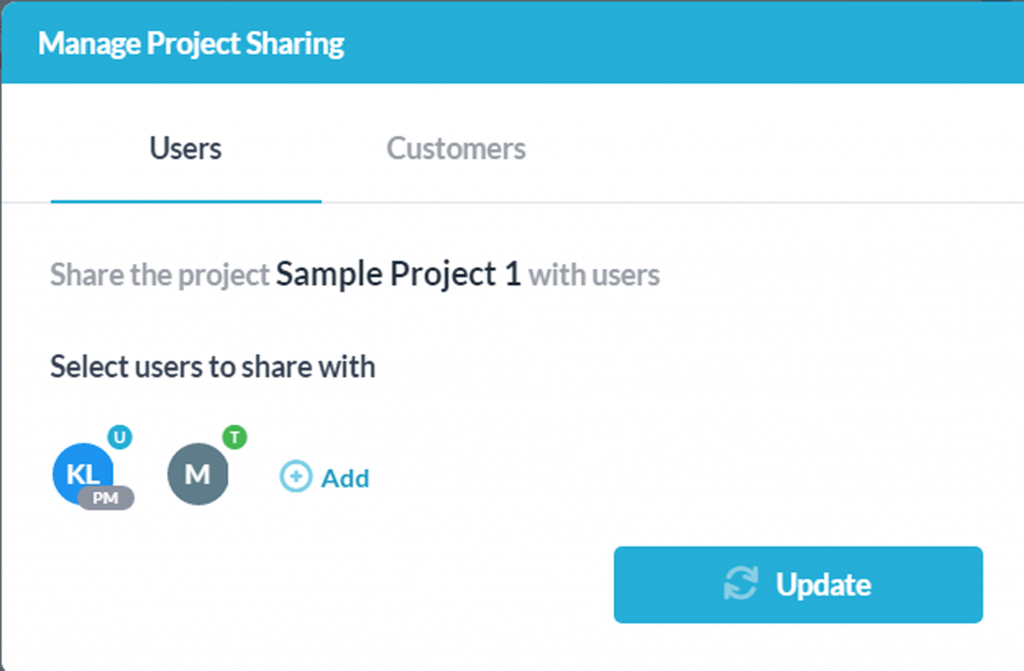Switch to the Customers tab
Screen dimensions: 1024x671
click(456, 148)
